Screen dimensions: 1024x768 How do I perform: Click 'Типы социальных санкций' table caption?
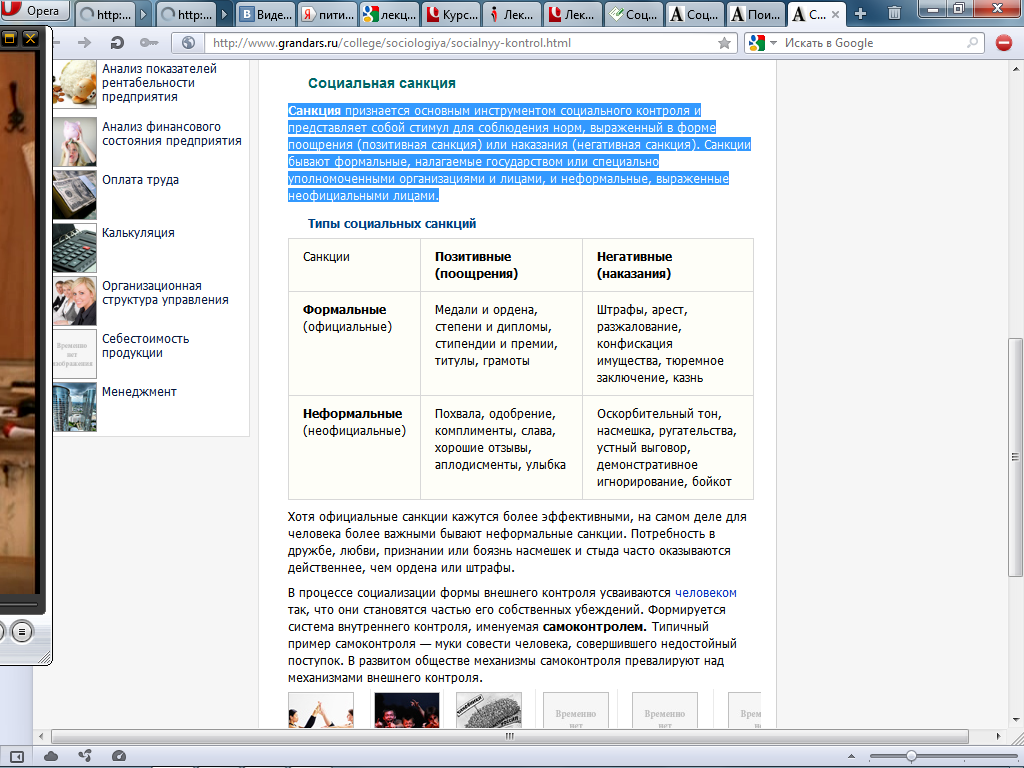tap(392, 223)
